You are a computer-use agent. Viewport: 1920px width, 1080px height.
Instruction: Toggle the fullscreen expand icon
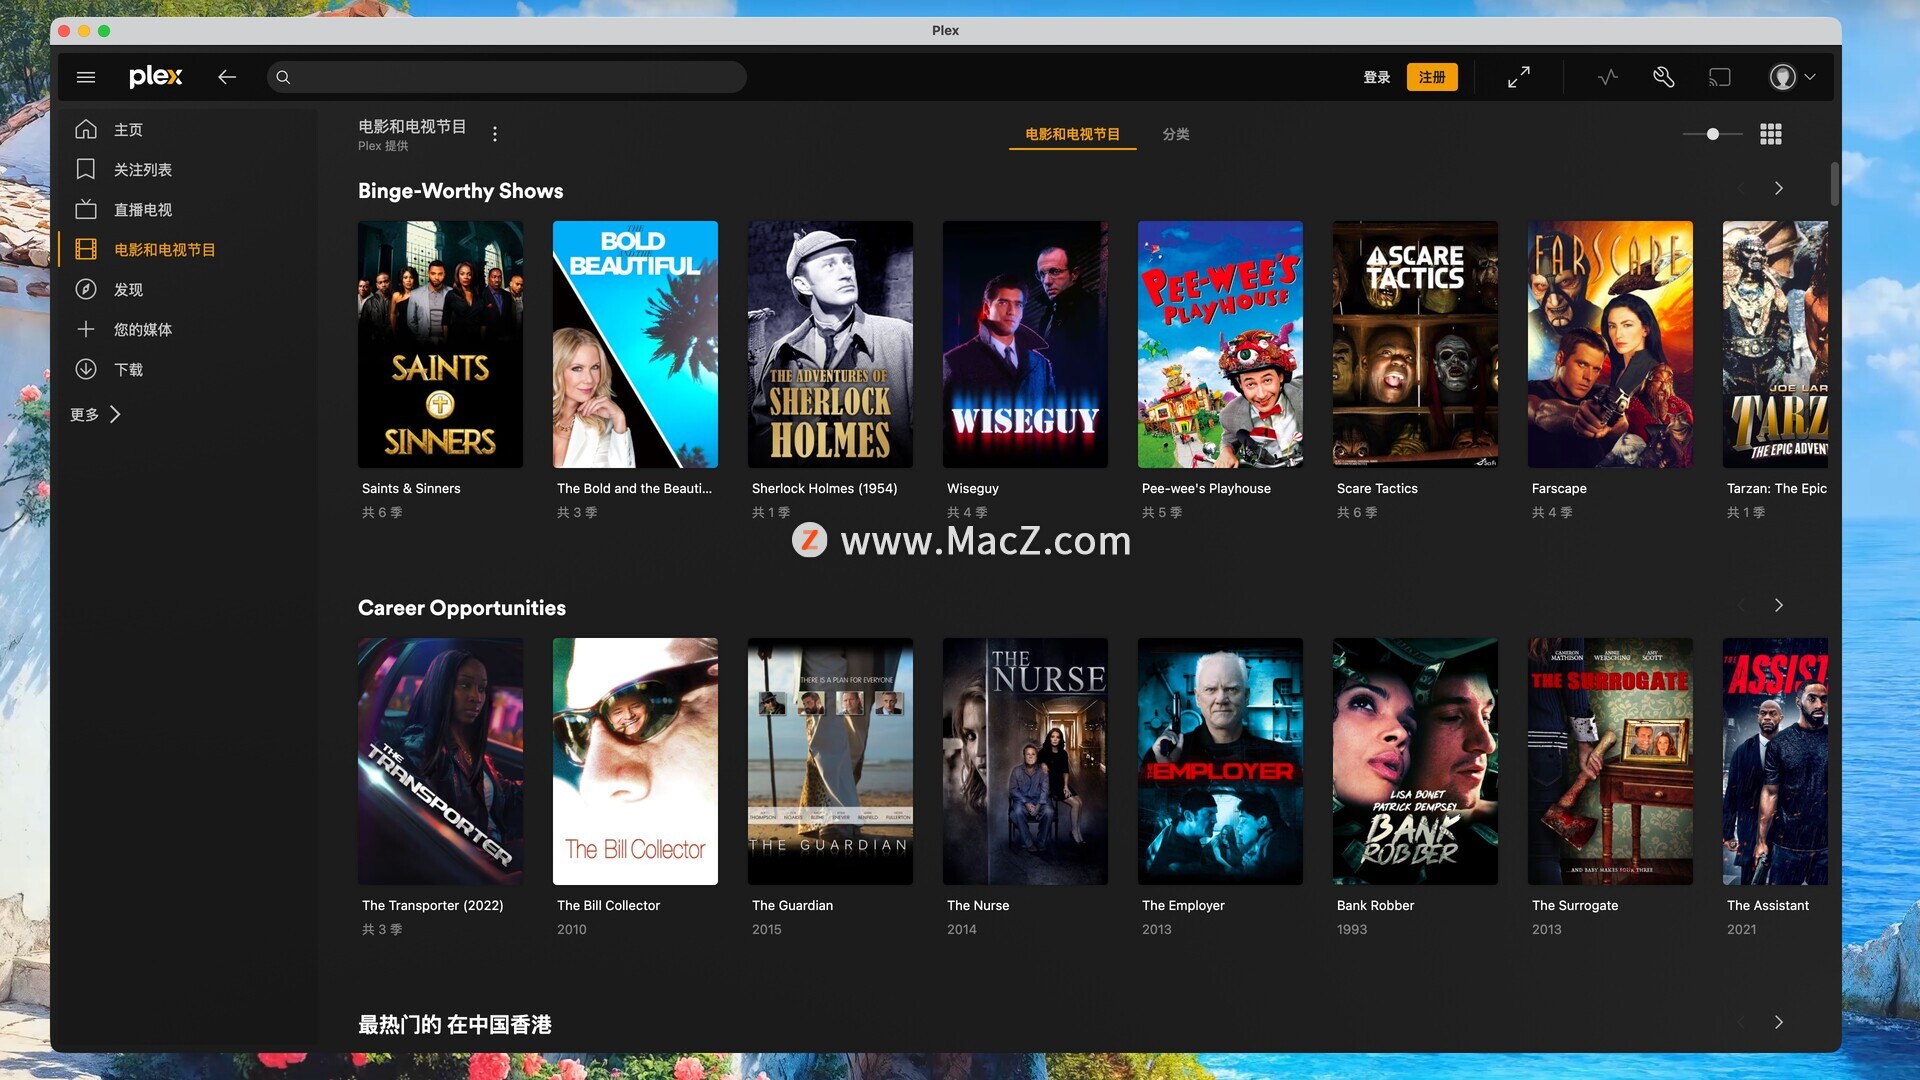pyautogui.click(x=1518, y=77)
